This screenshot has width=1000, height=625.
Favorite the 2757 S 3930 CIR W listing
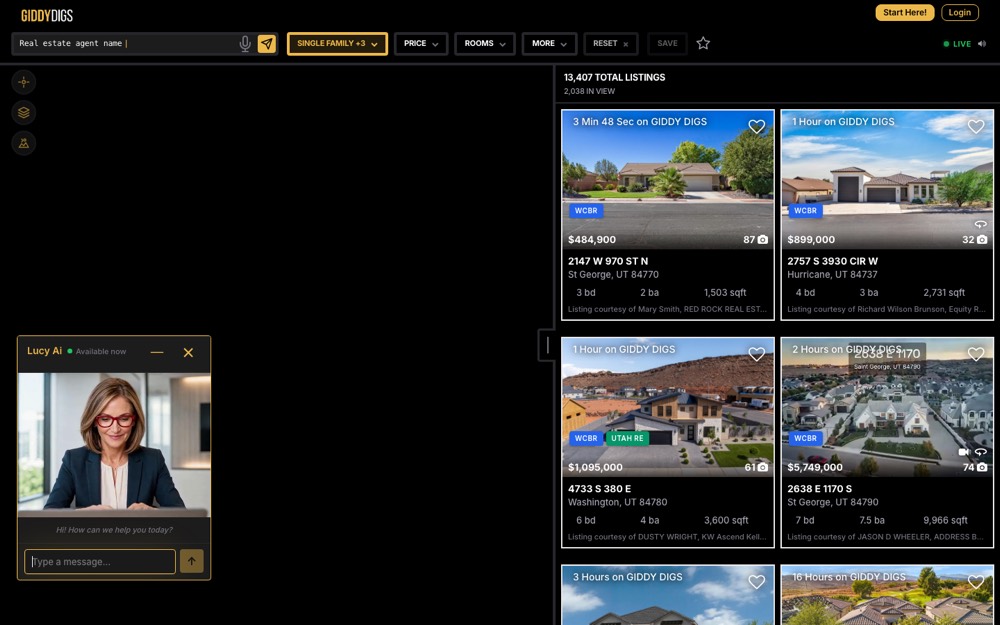click(x=976, y=127)
